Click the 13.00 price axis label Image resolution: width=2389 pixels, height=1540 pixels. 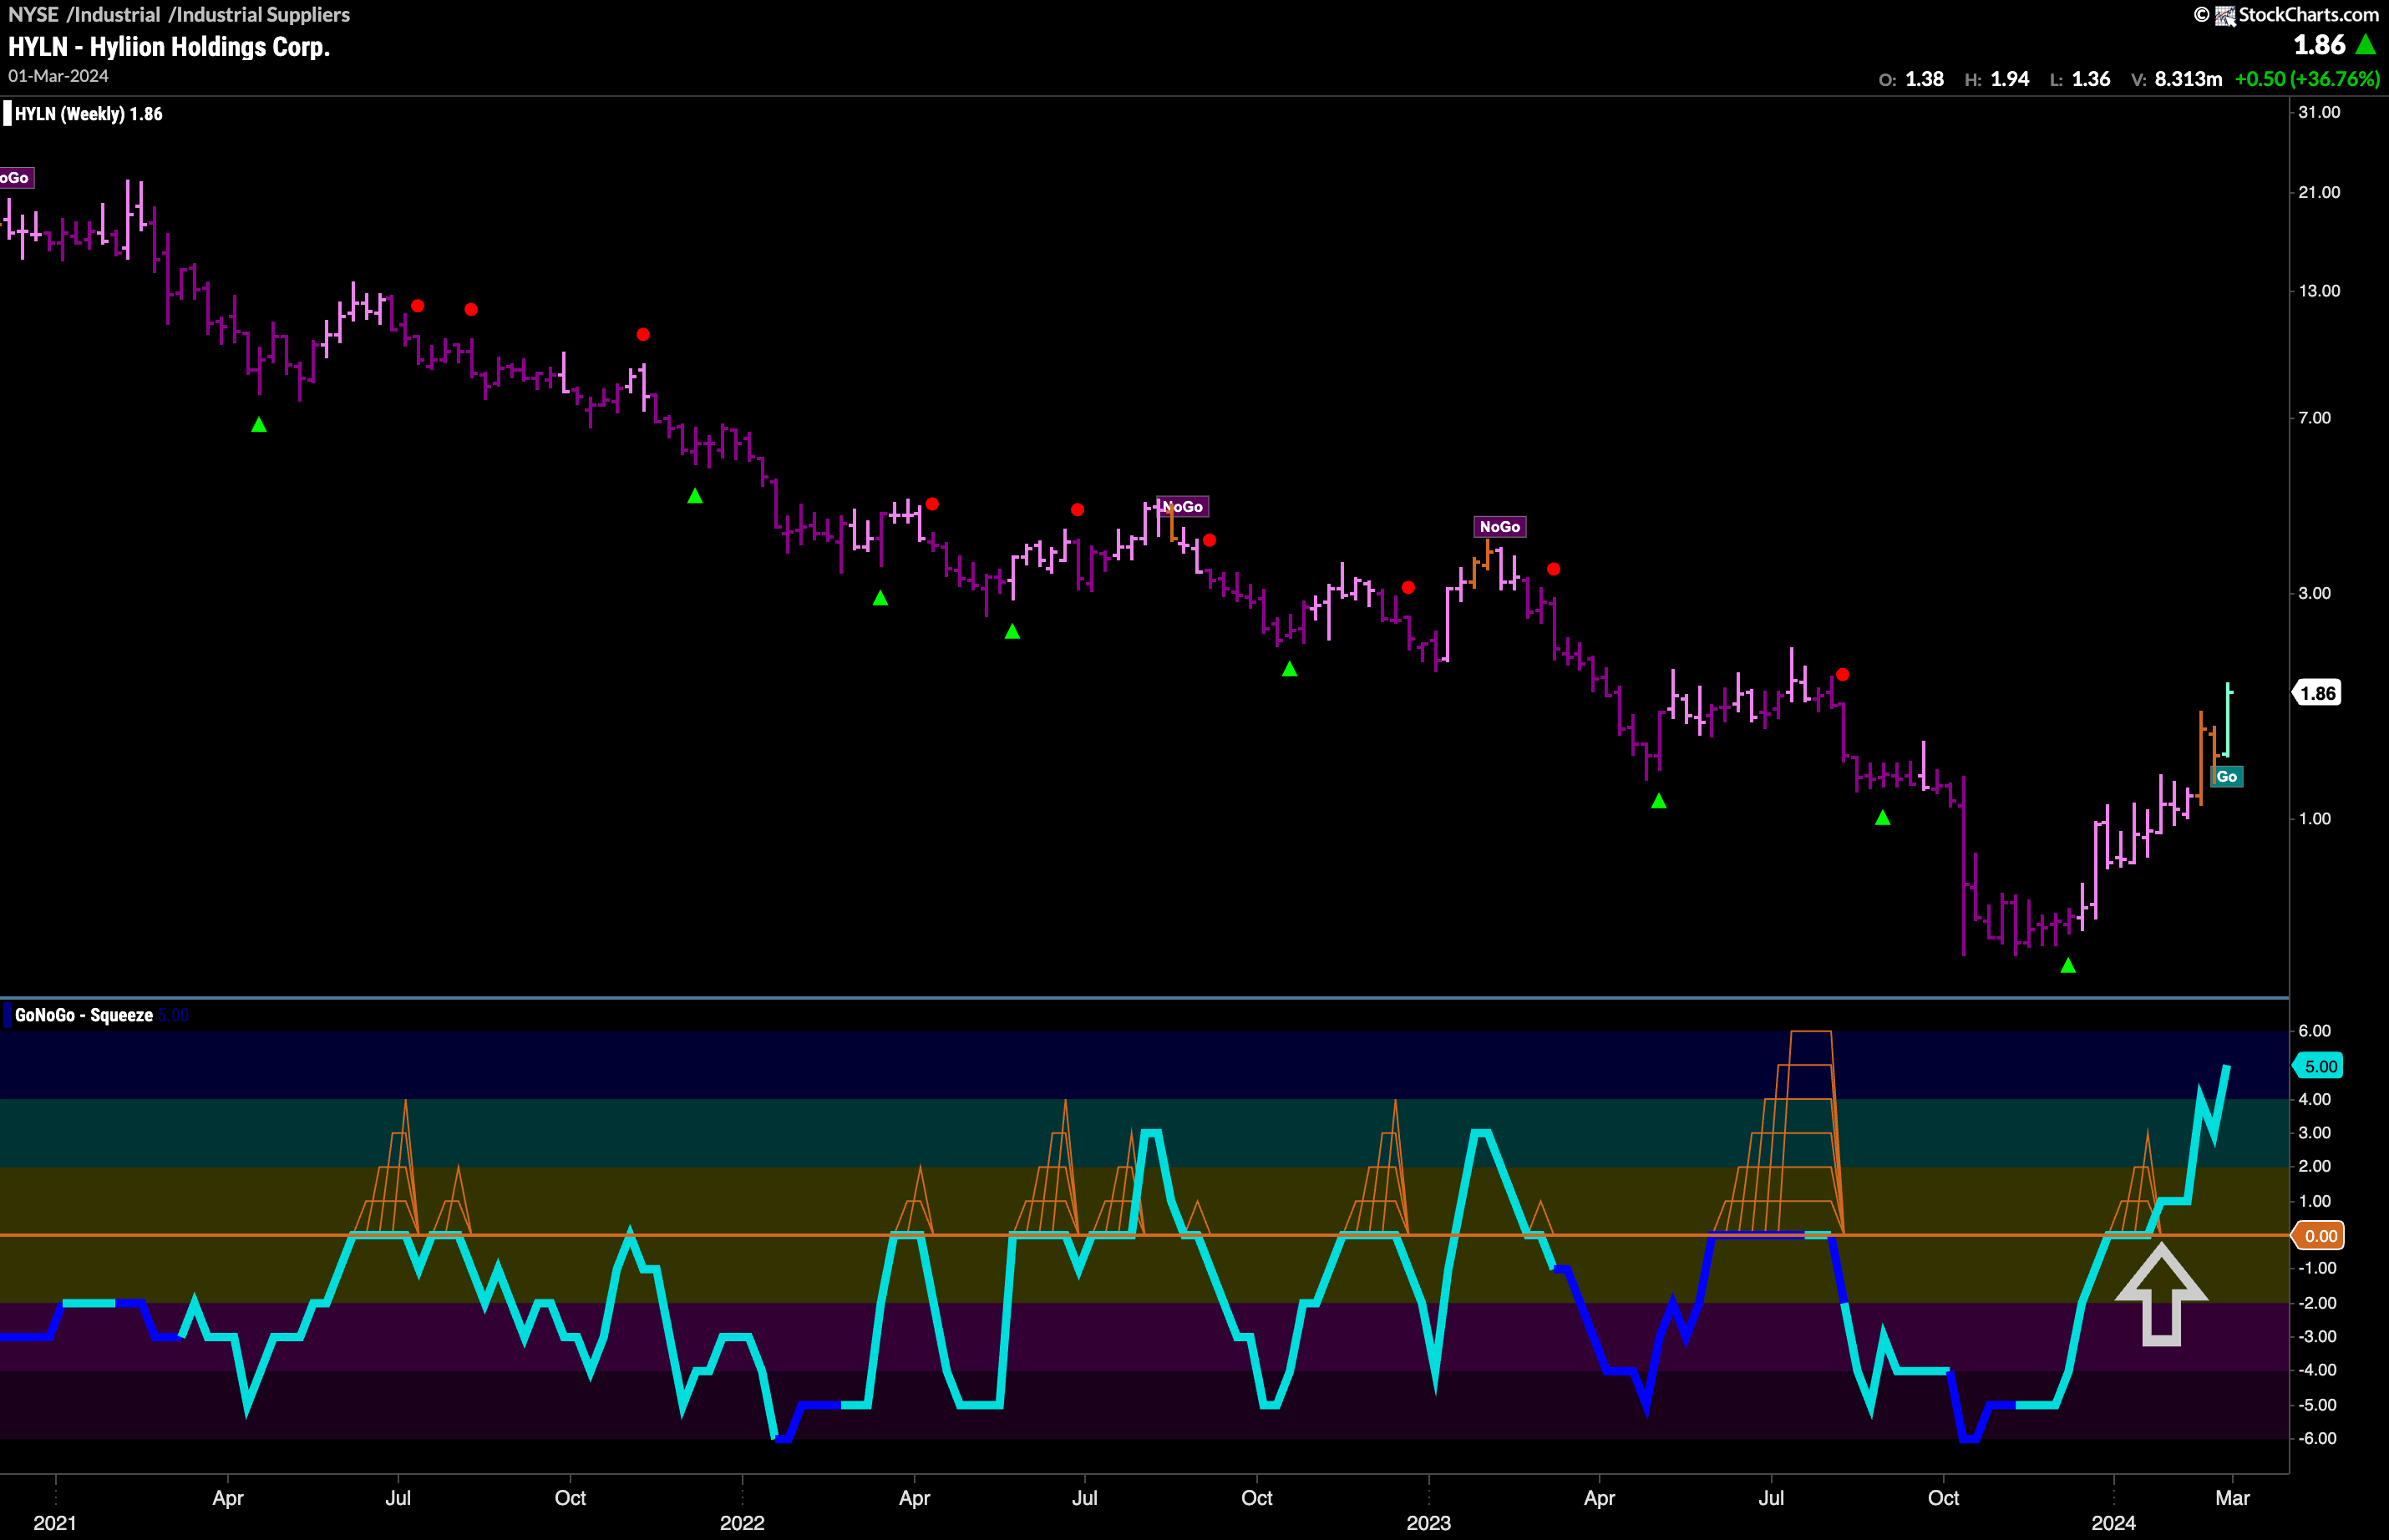2319,291
